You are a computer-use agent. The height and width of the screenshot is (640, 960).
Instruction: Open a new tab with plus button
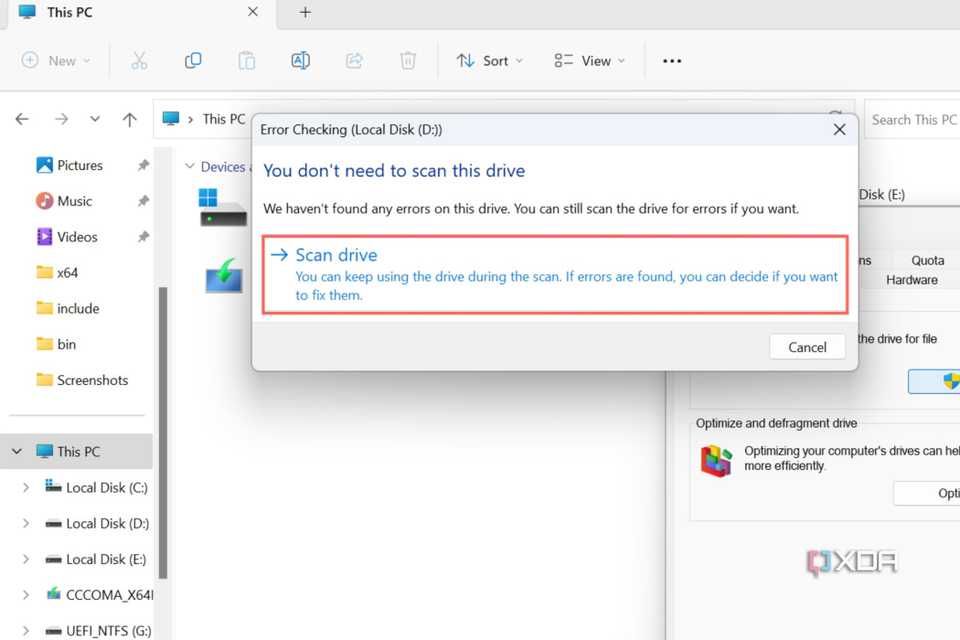305,13
